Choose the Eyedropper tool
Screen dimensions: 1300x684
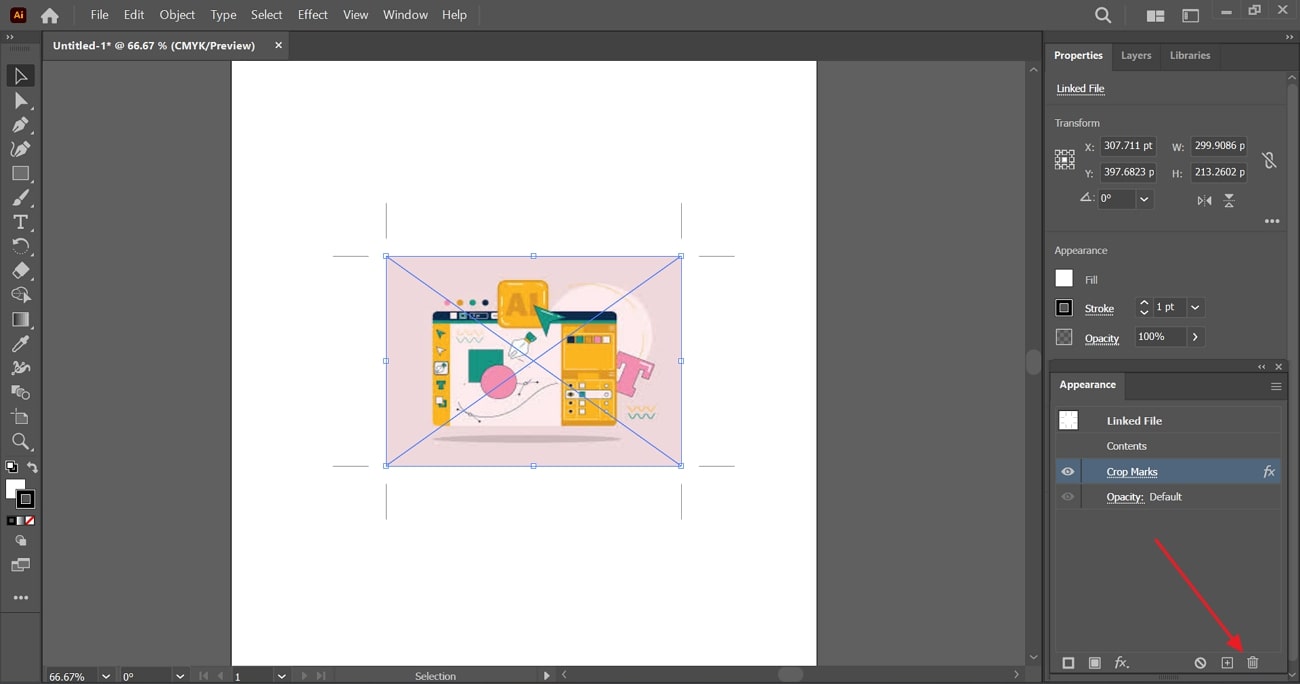click(x=20, y=344)
